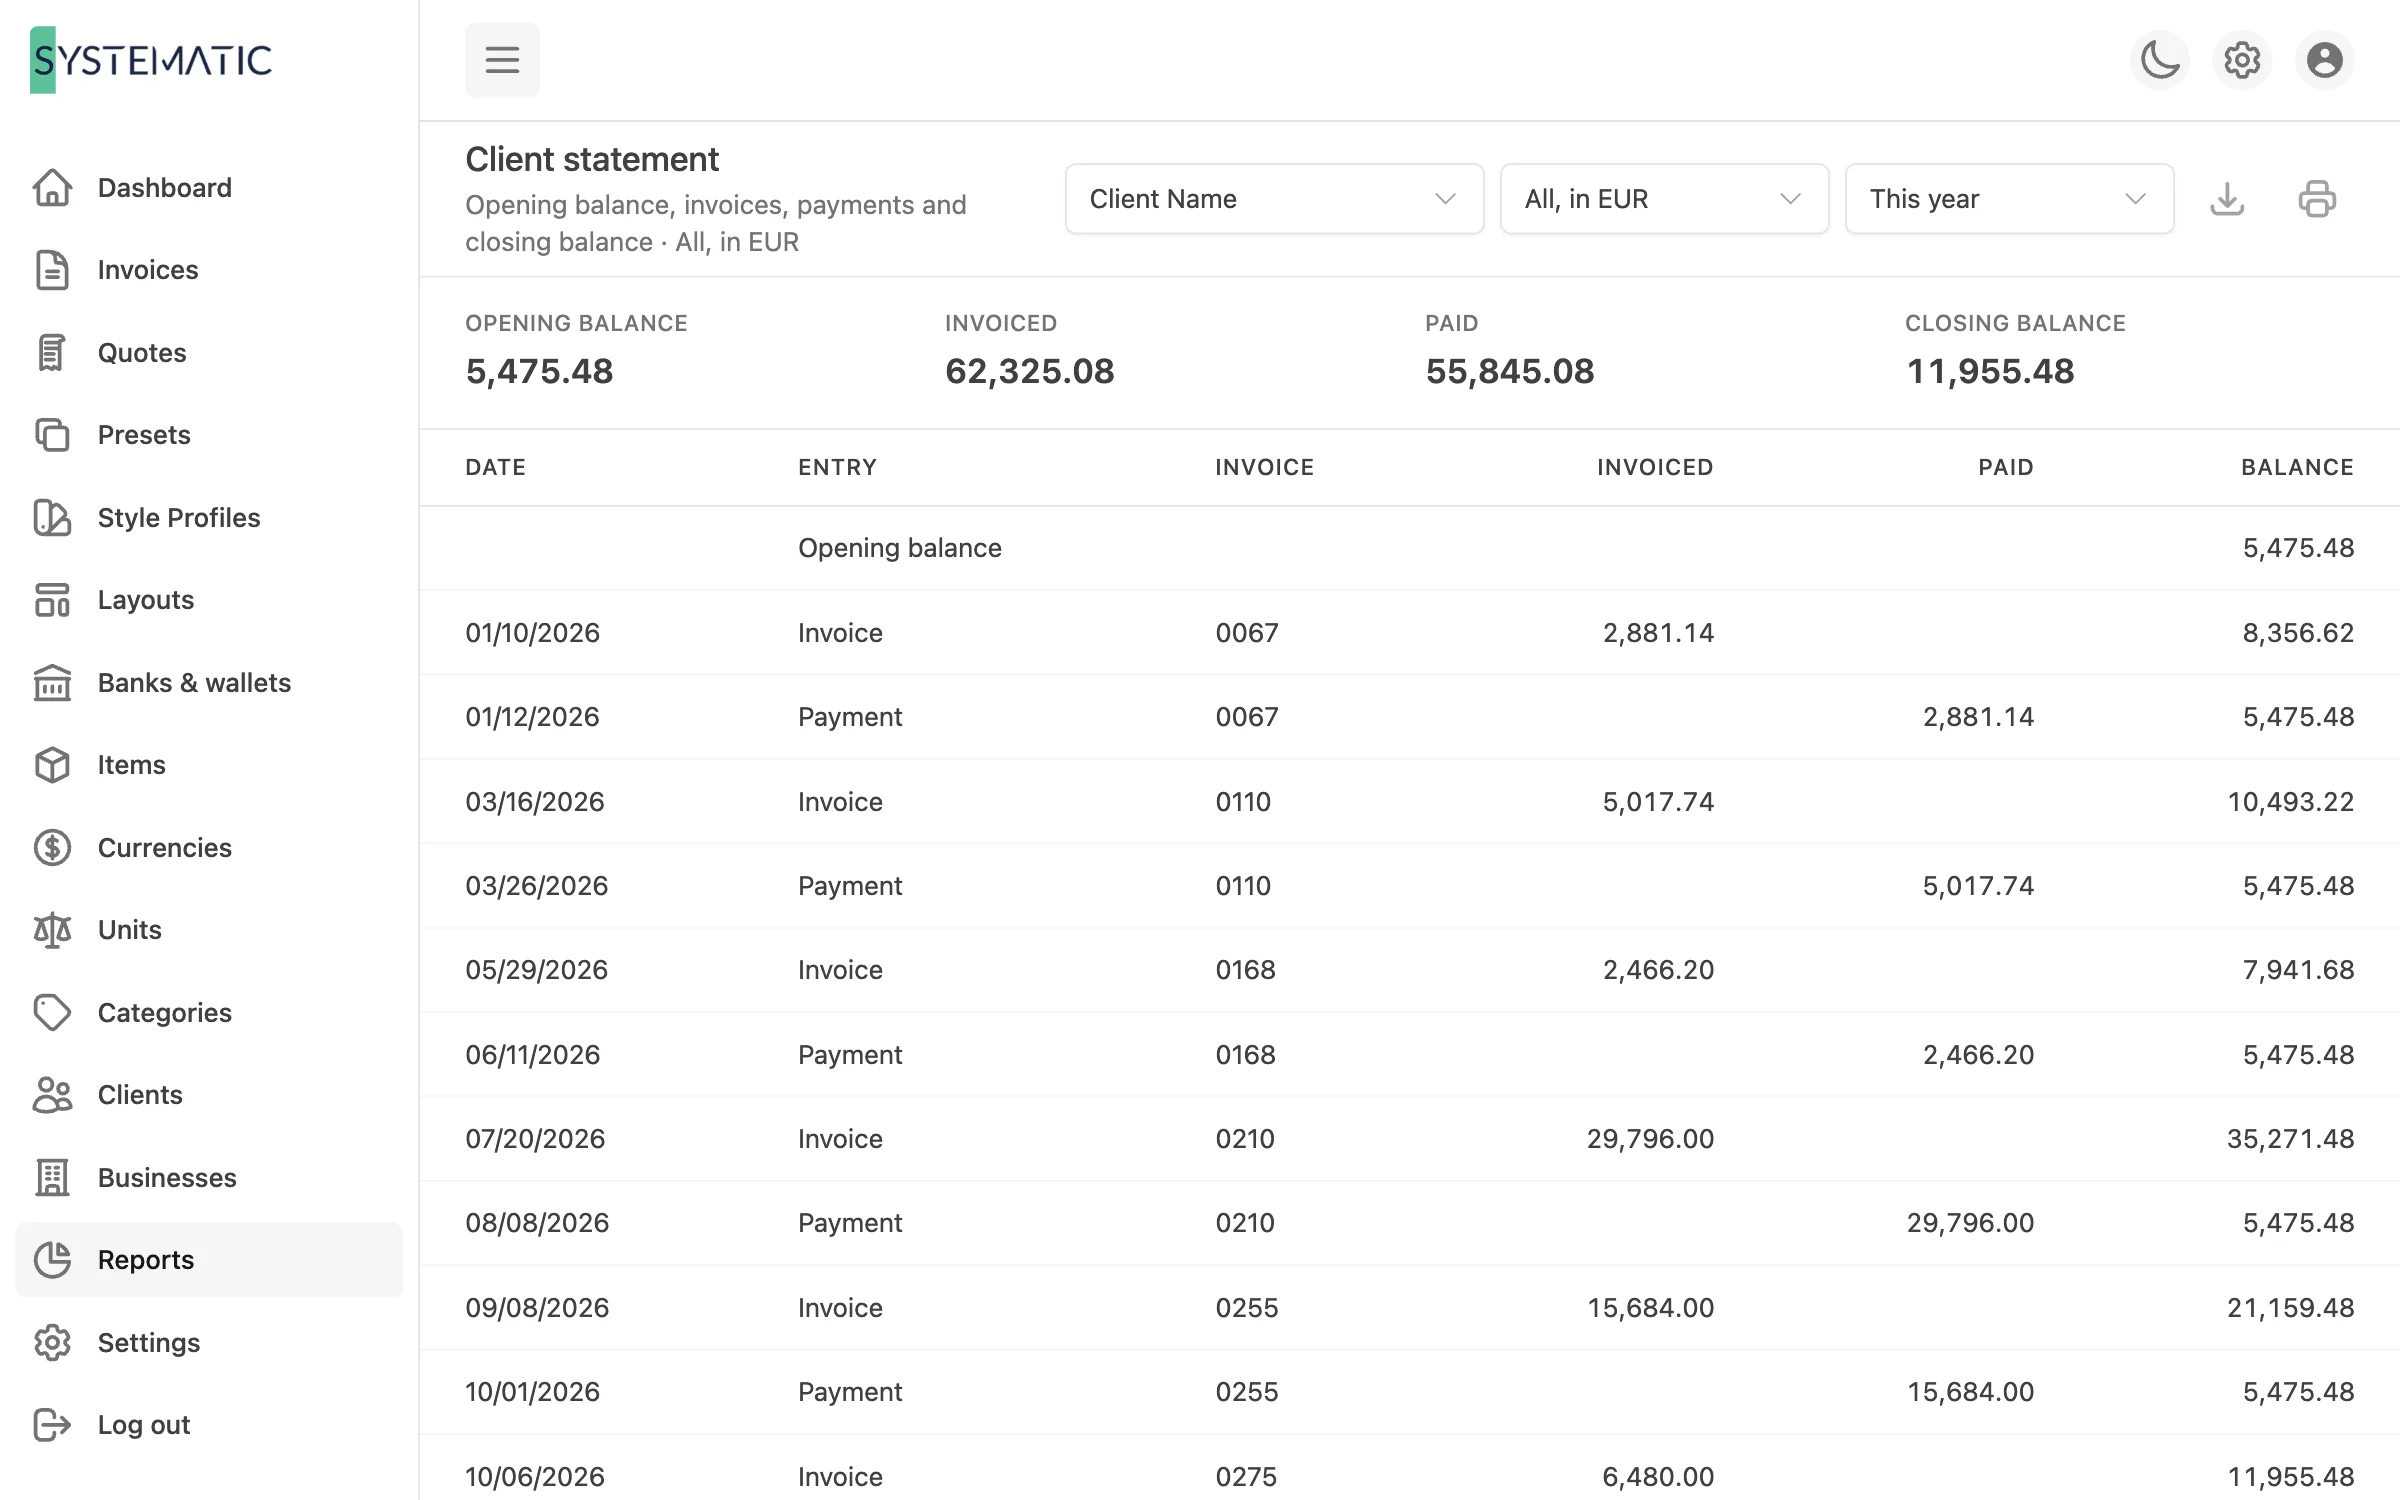Open the Client Name dropdown
The height and width of the screenshot is (1500, 2400).
(x=1274, y=199)
